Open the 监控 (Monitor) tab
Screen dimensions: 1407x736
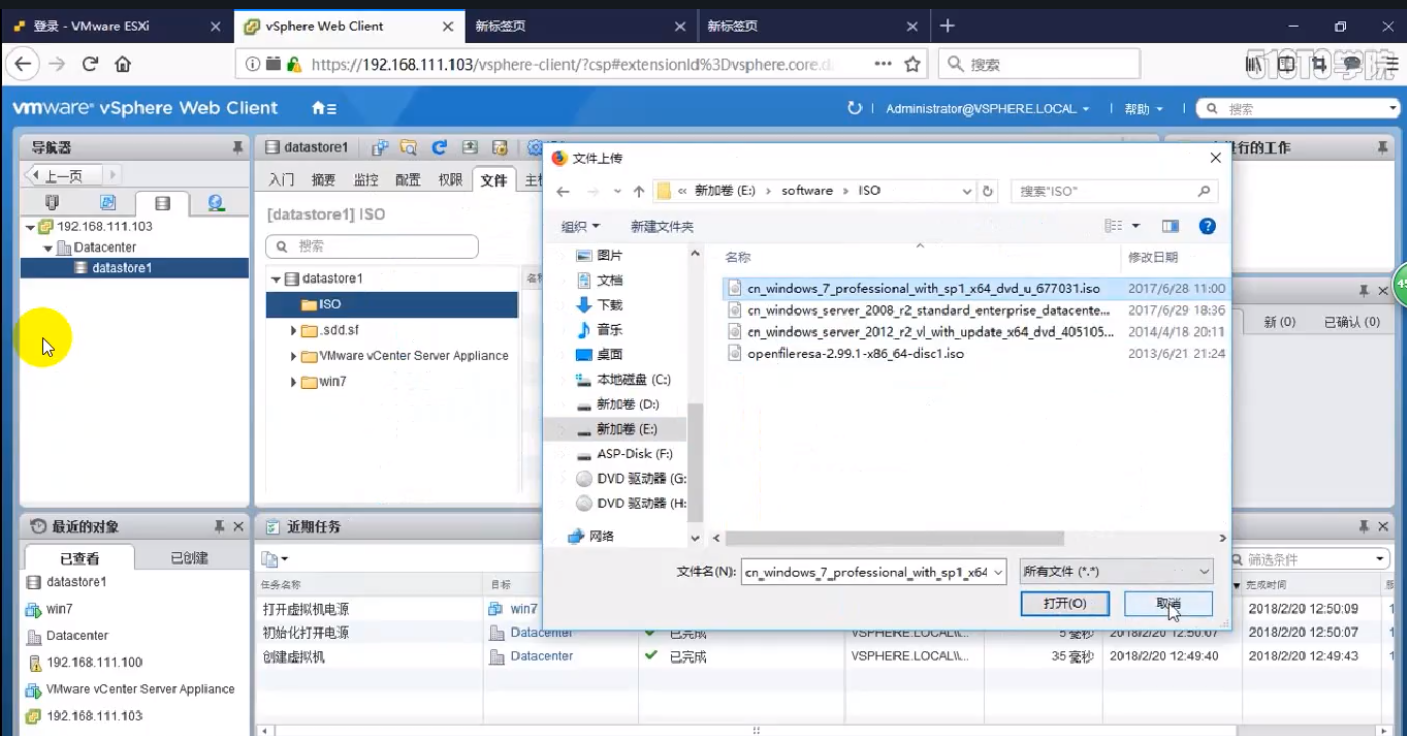click(366, 180)
